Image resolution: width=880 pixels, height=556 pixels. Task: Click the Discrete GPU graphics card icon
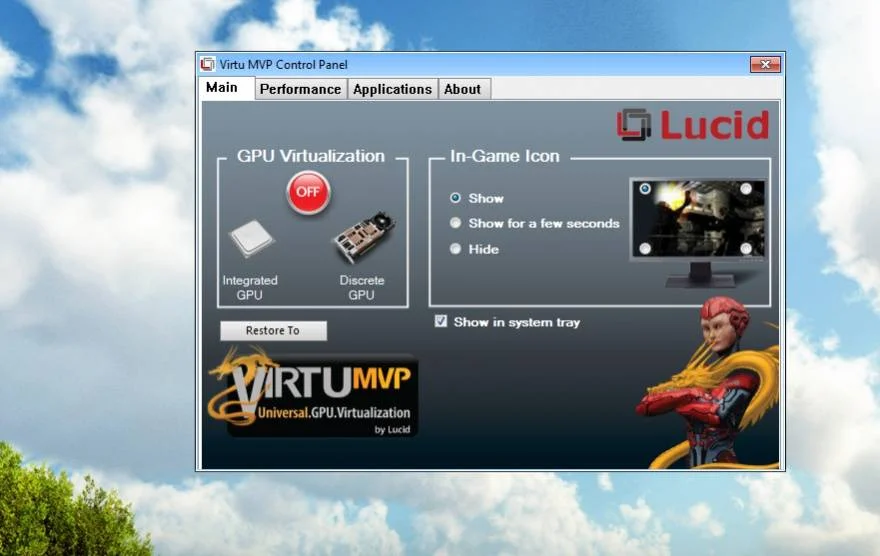point(364,238)
